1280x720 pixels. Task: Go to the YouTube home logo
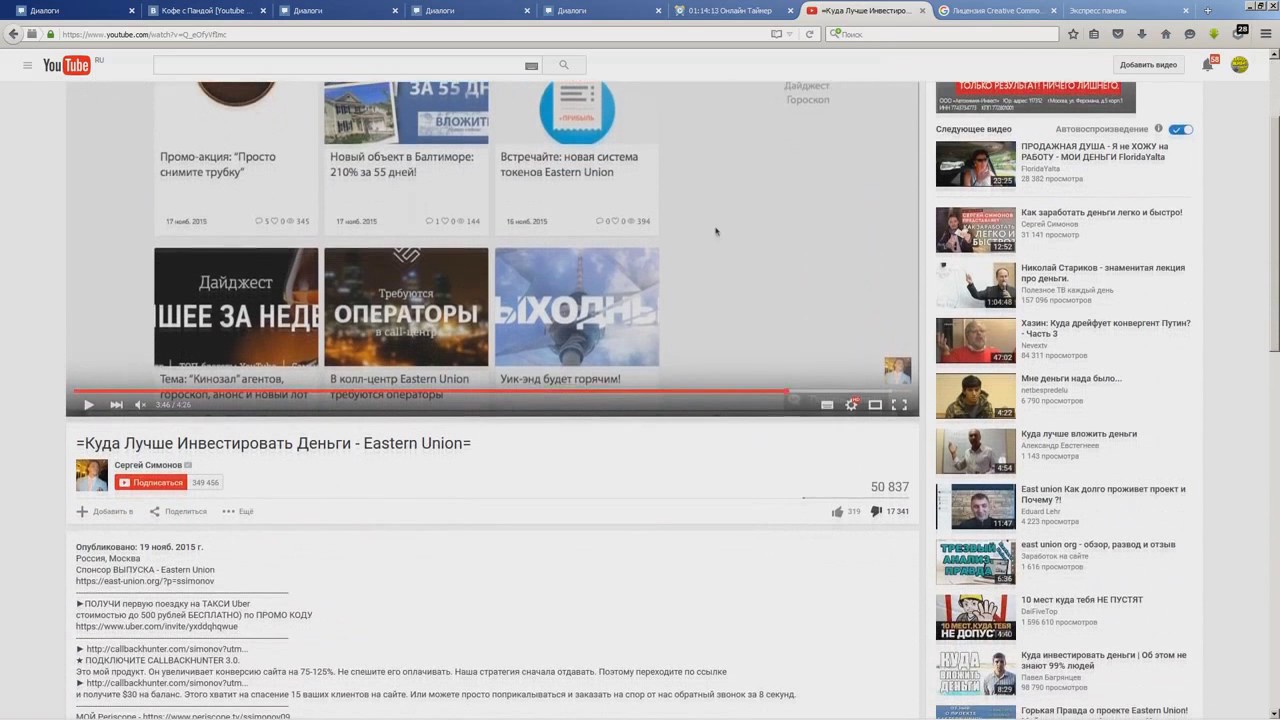pos(69,65)
